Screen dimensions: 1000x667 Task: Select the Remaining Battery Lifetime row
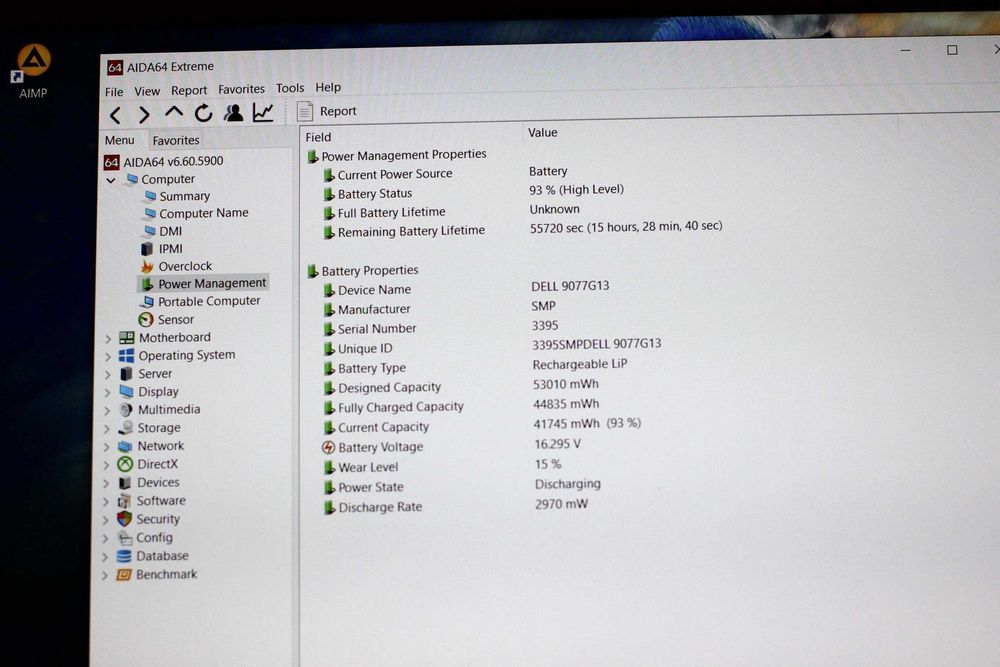pos(523,229)
